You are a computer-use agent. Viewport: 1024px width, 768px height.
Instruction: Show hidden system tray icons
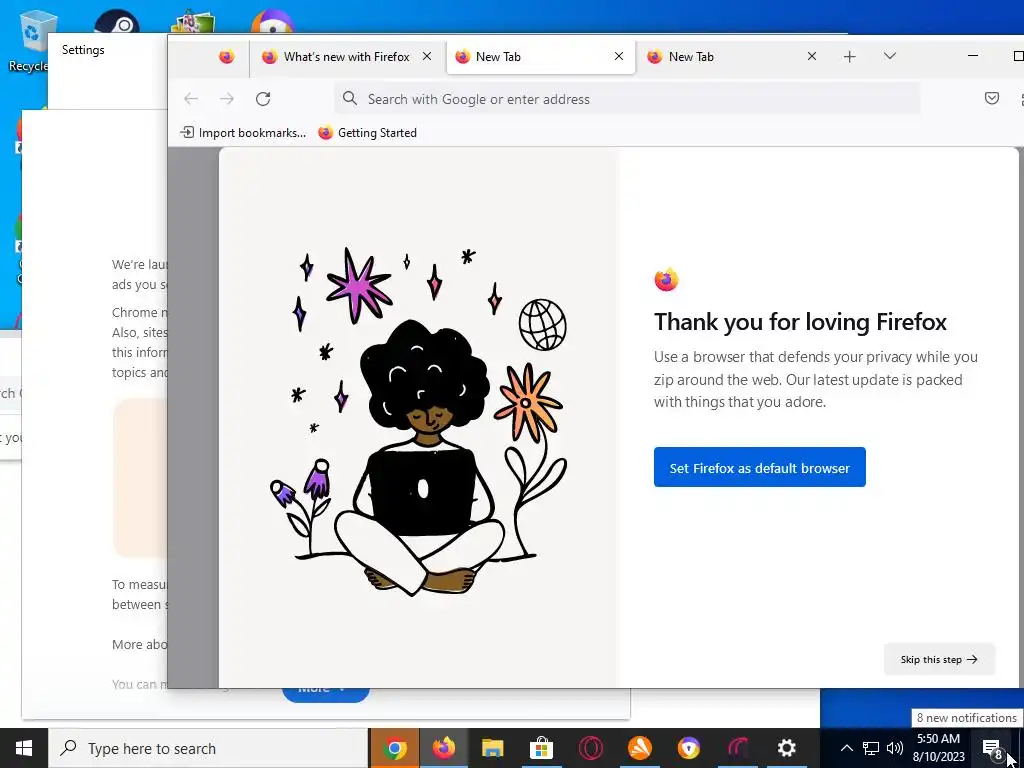(x=846, y=748)
